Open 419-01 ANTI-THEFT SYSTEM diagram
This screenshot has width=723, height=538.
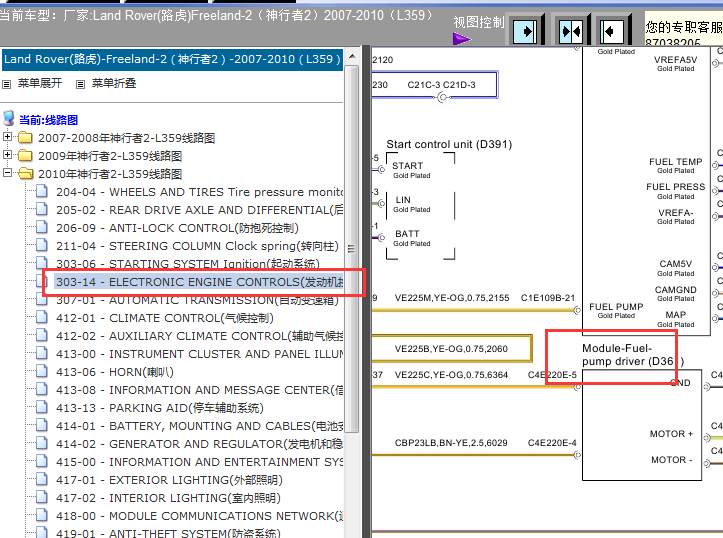[168, 533]
